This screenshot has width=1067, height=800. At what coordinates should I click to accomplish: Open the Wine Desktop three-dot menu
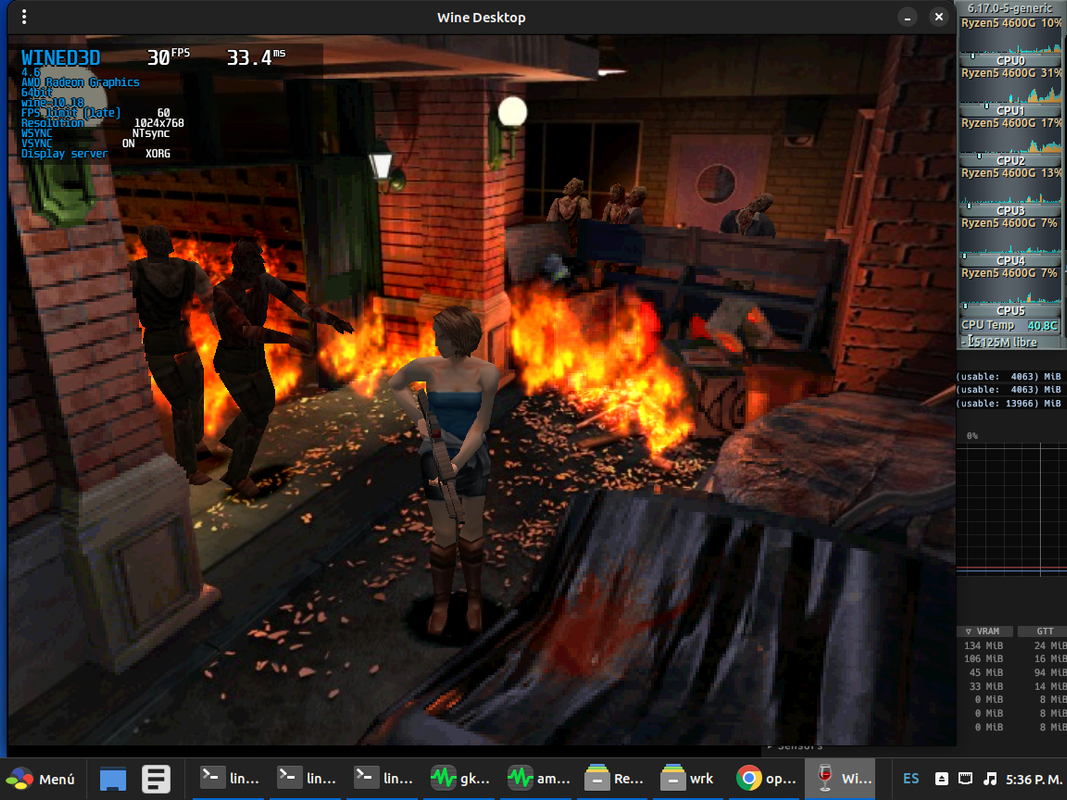click(x=24, y=17)
